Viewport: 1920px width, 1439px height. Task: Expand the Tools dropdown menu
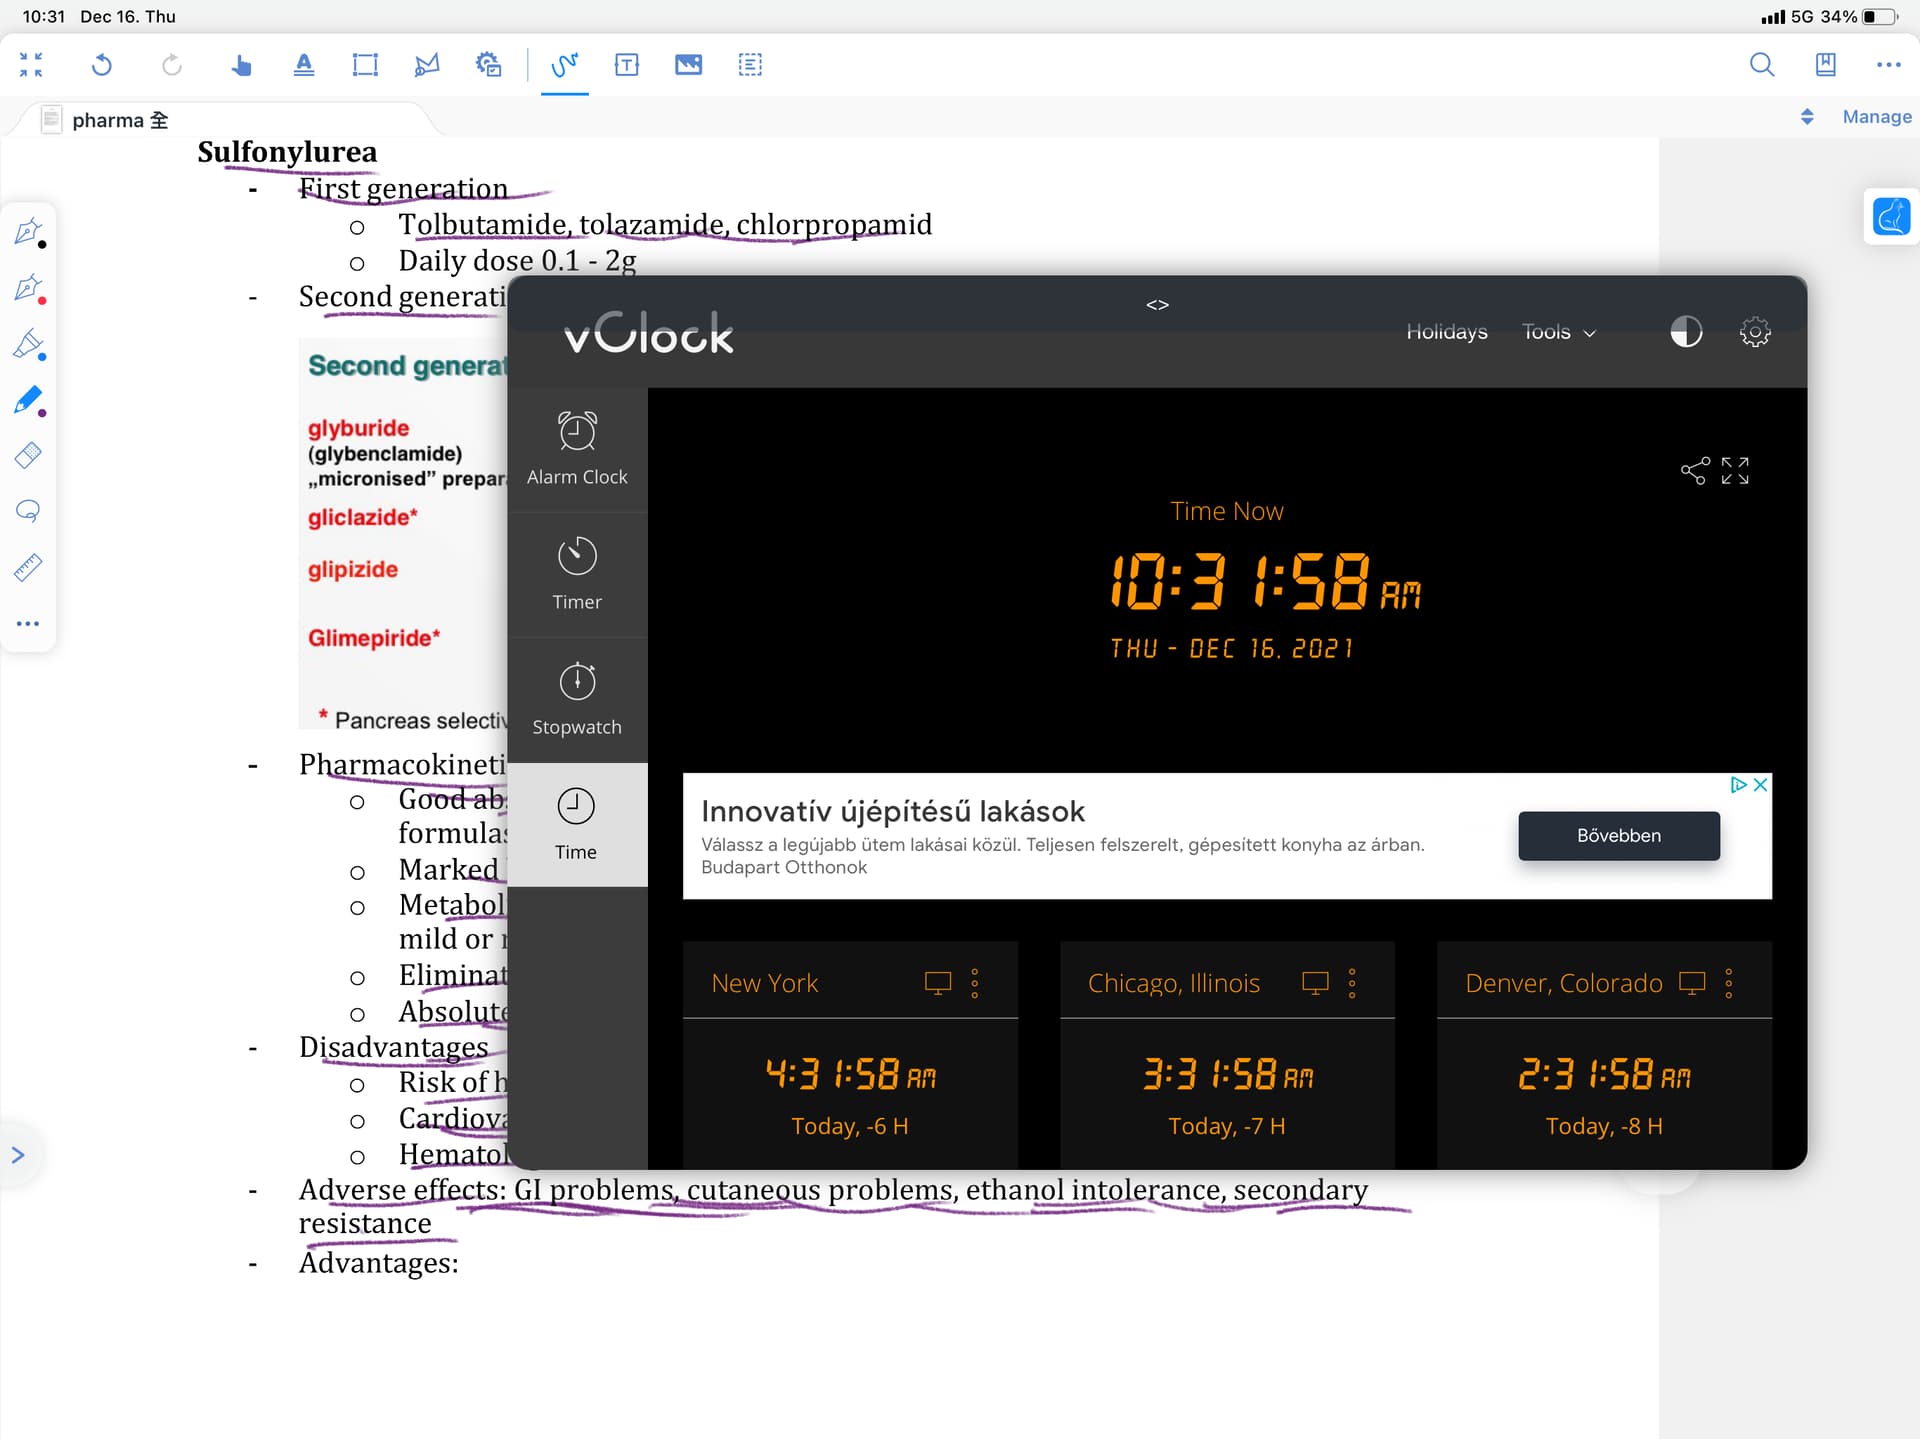coord(1558,332)
